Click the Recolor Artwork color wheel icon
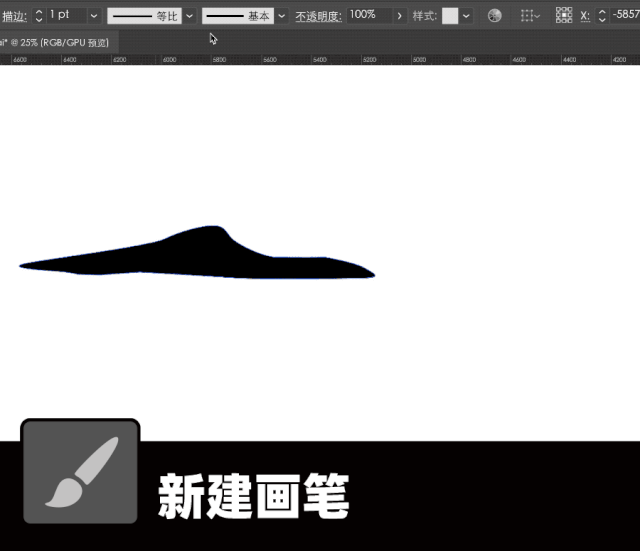 [494, 16]
